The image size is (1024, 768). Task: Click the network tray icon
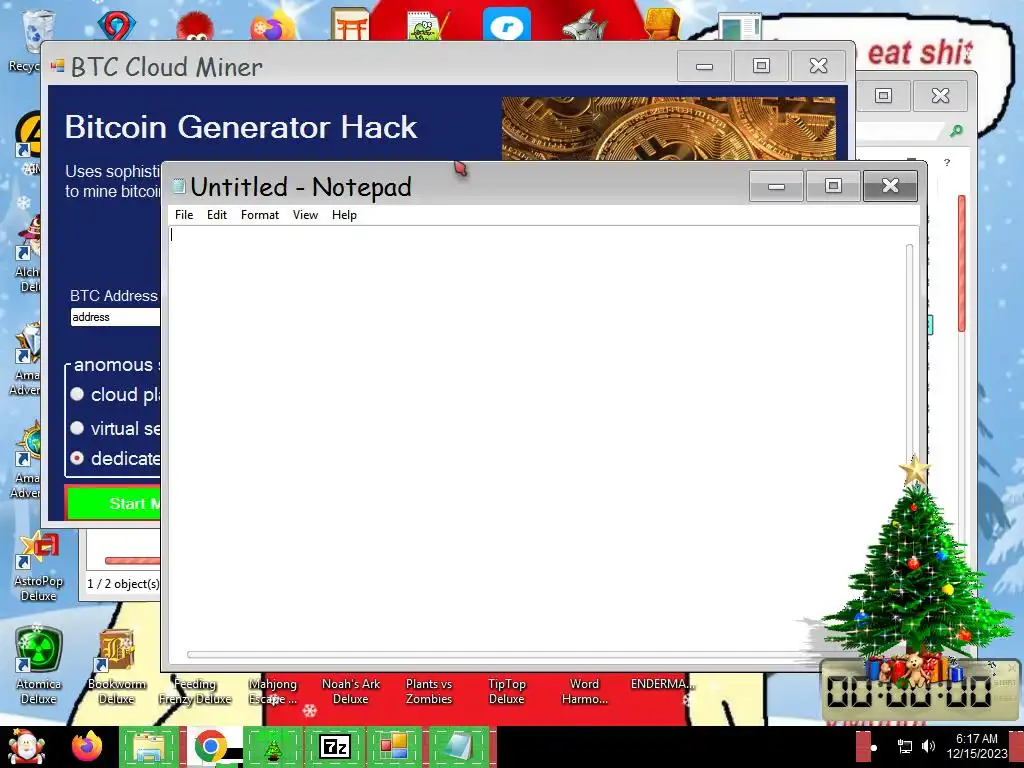pos(905,746)
